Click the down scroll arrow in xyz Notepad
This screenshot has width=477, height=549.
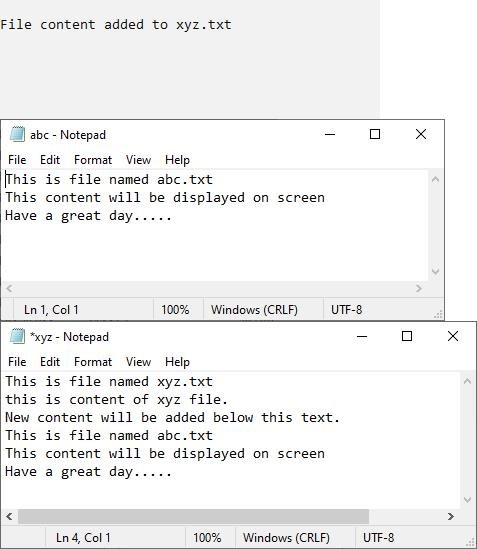[467, 500]
